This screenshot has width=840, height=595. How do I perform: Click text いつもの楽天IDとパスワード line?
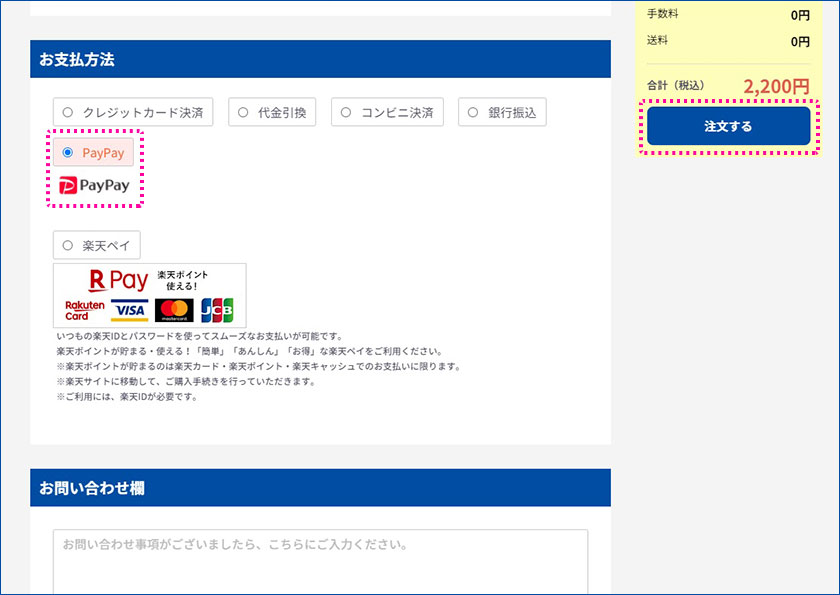point(199,336)
